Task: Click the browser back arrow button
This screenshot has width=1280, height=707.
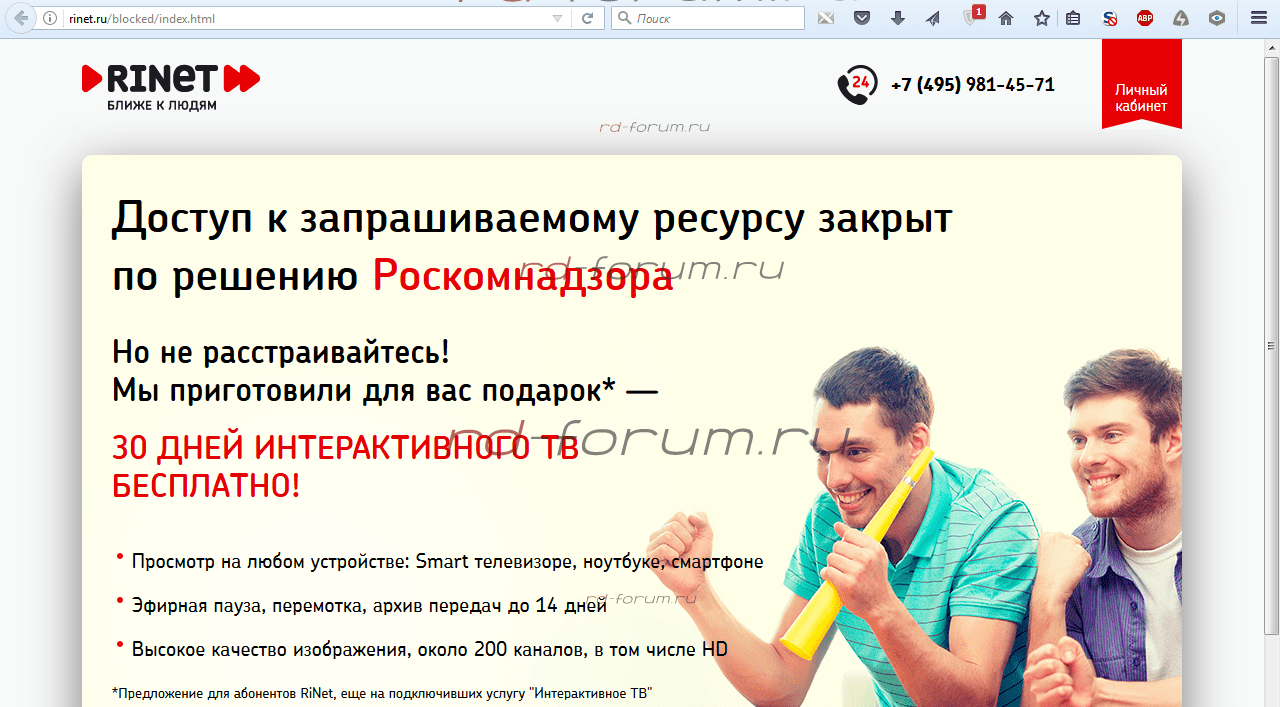Action: (x=20, y=18)
